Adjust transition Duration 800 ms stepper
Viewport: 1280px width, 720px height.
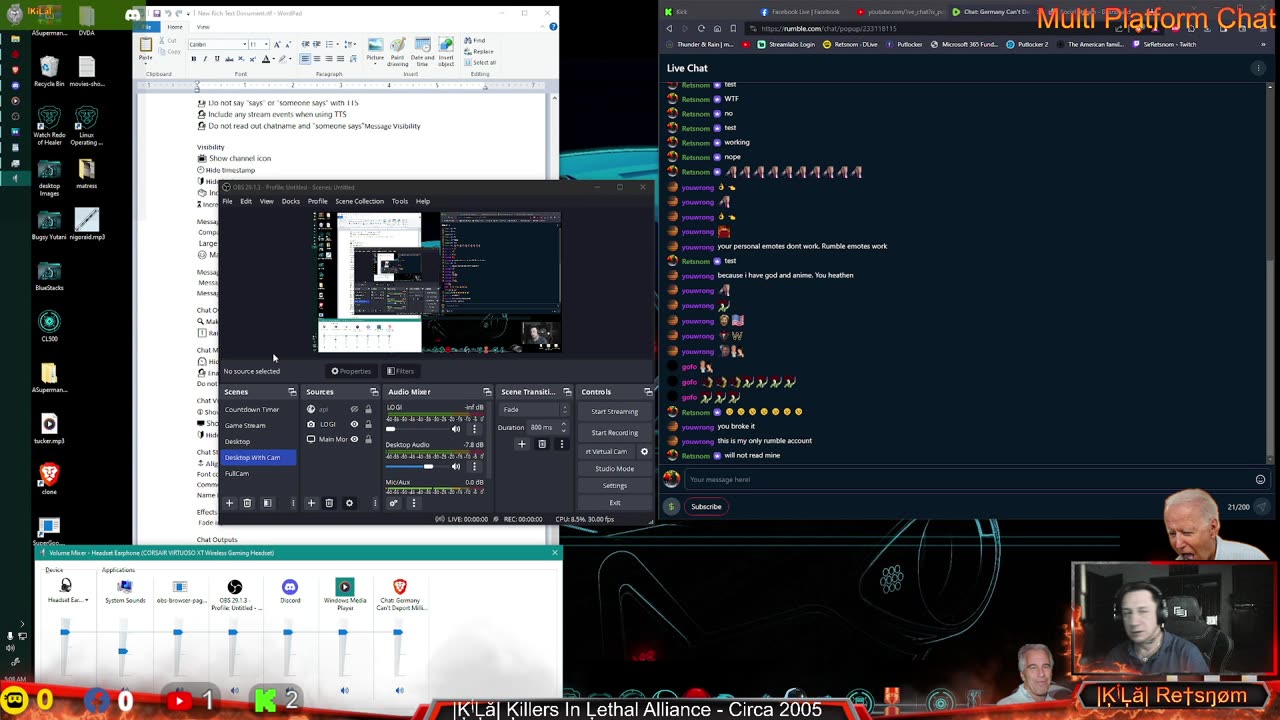pos(564,427)
